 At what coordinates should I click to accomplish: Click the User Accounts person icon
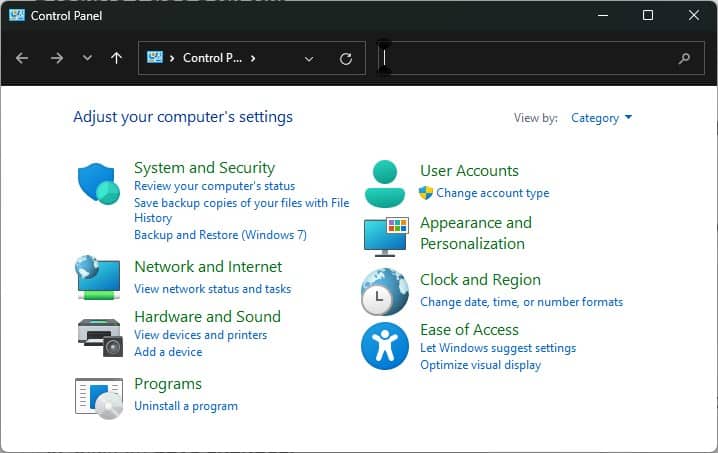tap(385, 184)
